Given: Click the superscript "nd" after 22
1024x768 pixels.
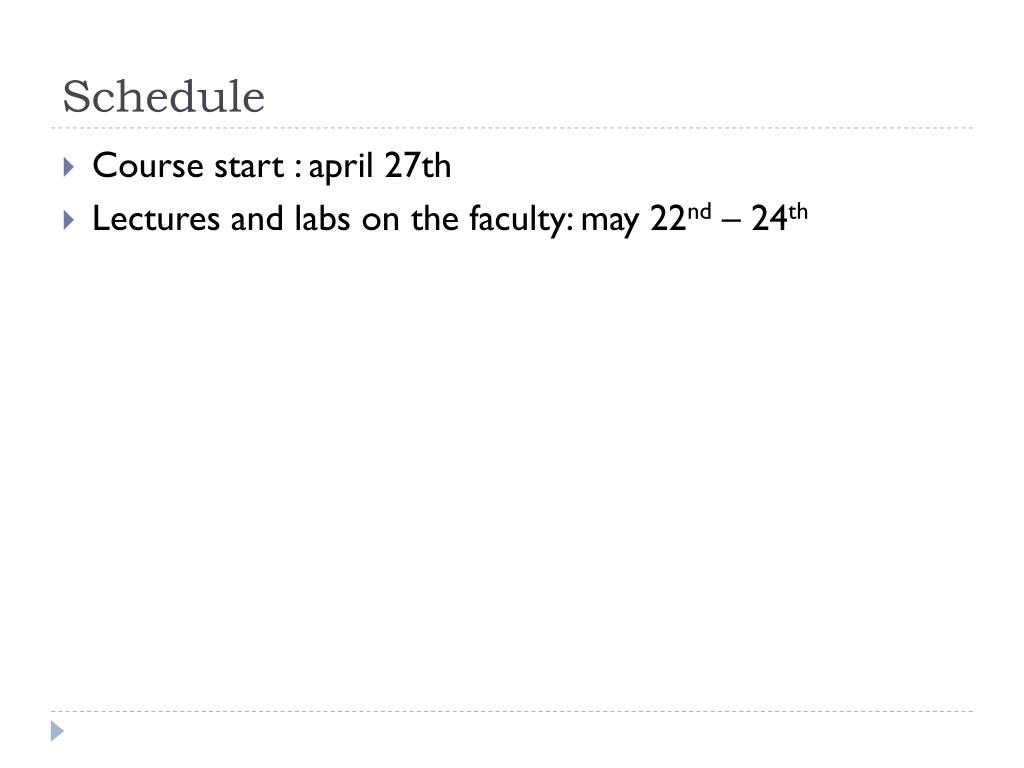Looking at the screenshot, I should (699, 212).
